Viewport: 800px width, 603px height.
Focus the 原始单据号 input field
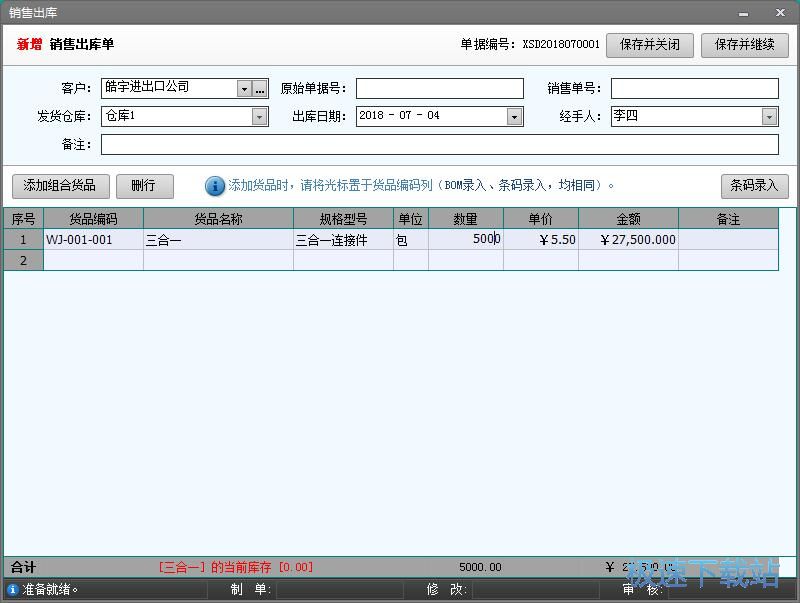439,88
